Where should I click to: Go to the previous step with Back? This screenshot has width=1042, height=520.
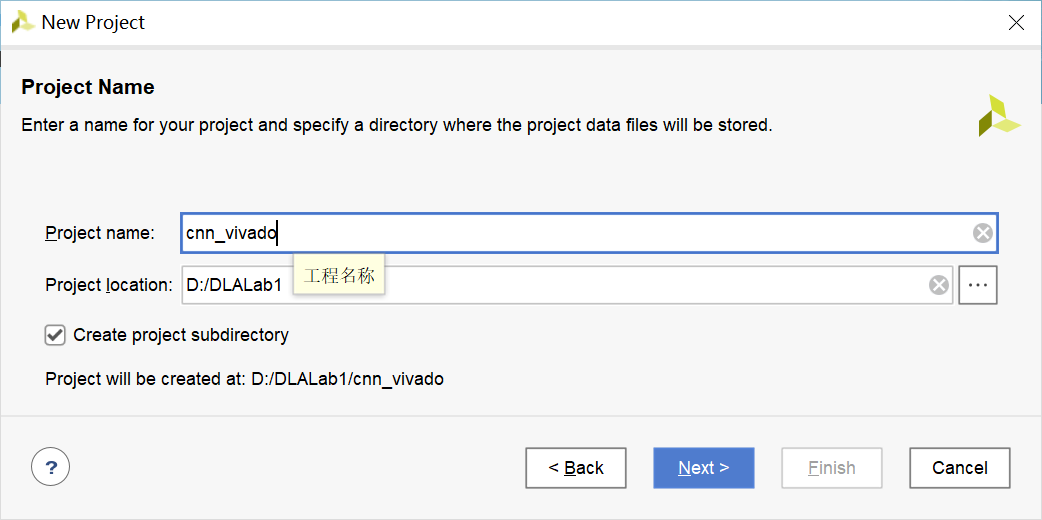pyautogui.click(x=576, y=468)
